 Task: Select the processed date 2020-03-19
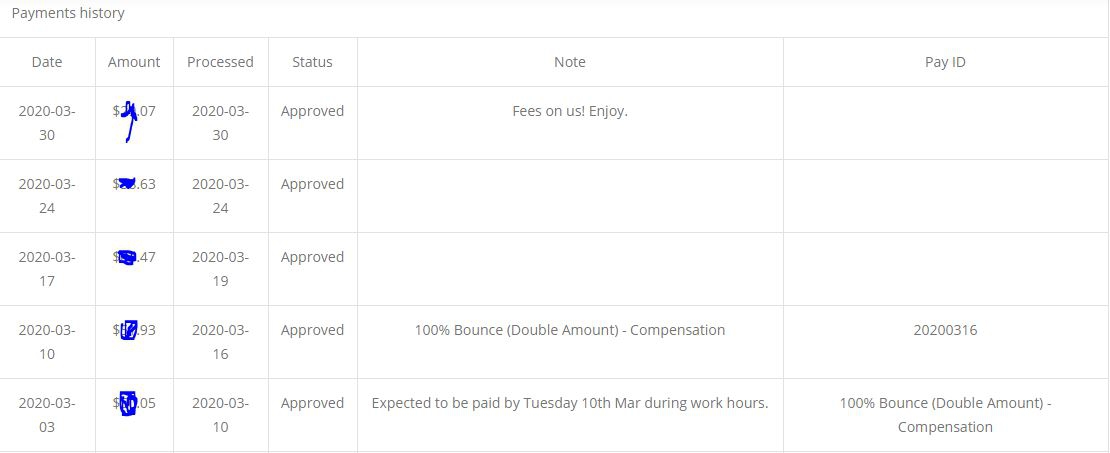point(220,269)
